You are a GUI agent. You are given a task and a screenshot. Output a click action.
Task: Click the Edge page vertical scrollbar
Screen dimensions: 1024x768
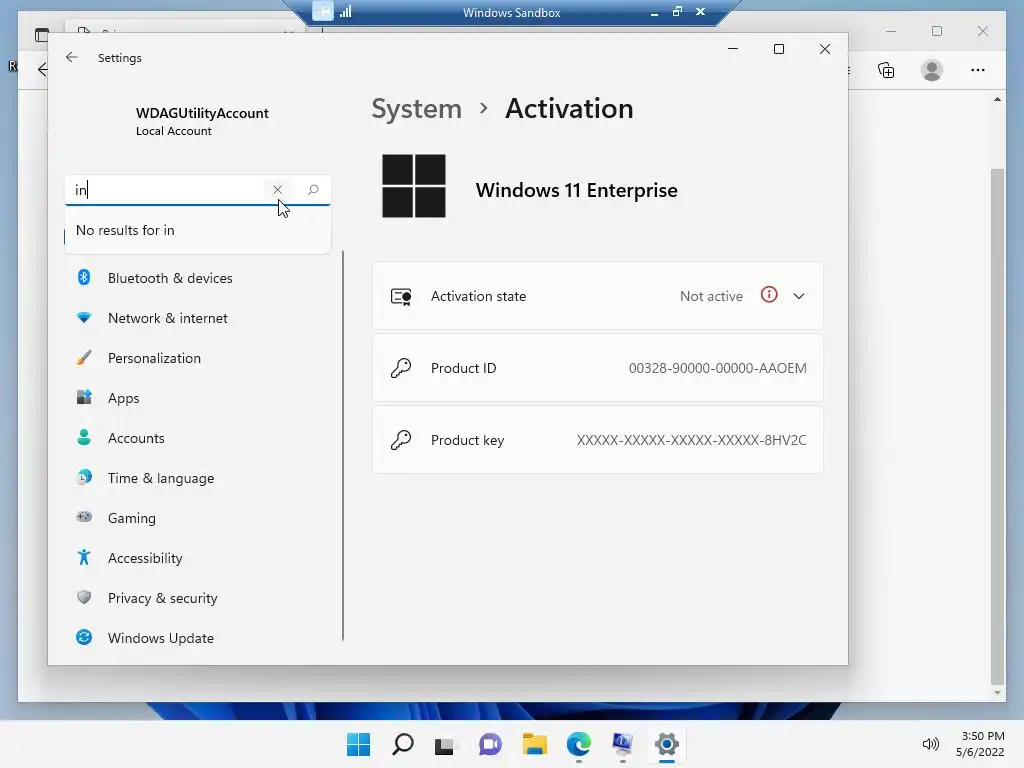(997, 428)
